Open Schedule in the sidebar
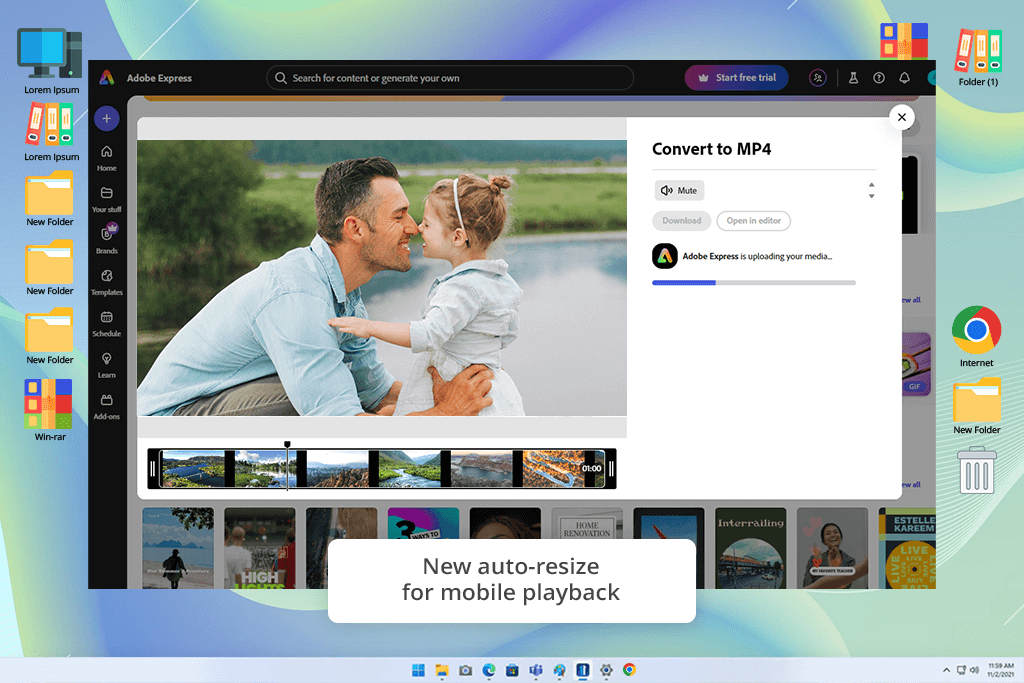 pyautogui.click(x=106, y=324)
